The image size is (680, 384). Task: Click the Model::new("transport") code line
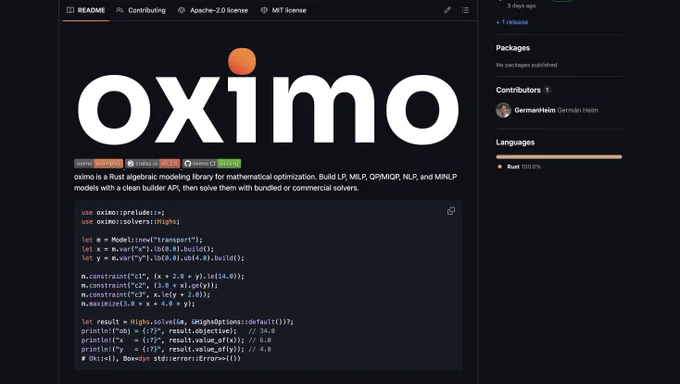point(142,240)
